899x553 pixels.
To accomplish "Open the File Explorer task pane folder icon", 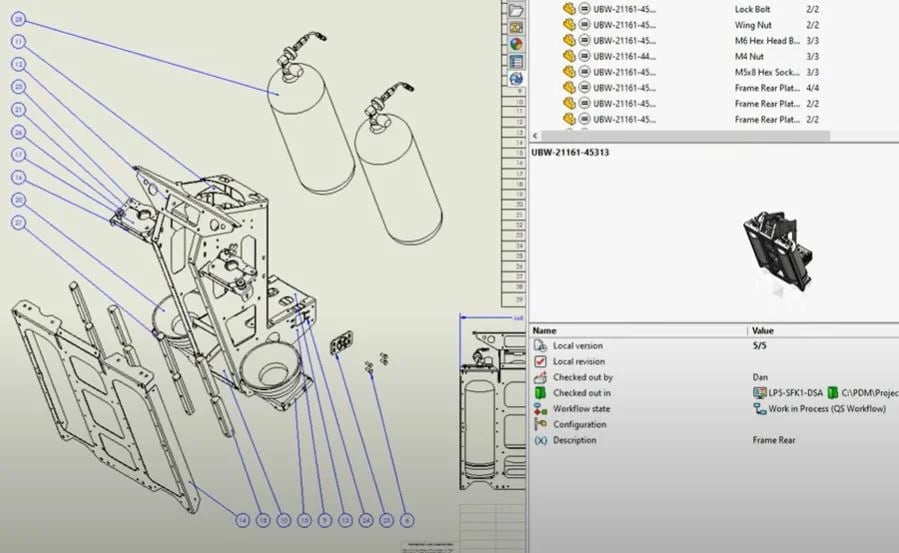I will point(515,10).
